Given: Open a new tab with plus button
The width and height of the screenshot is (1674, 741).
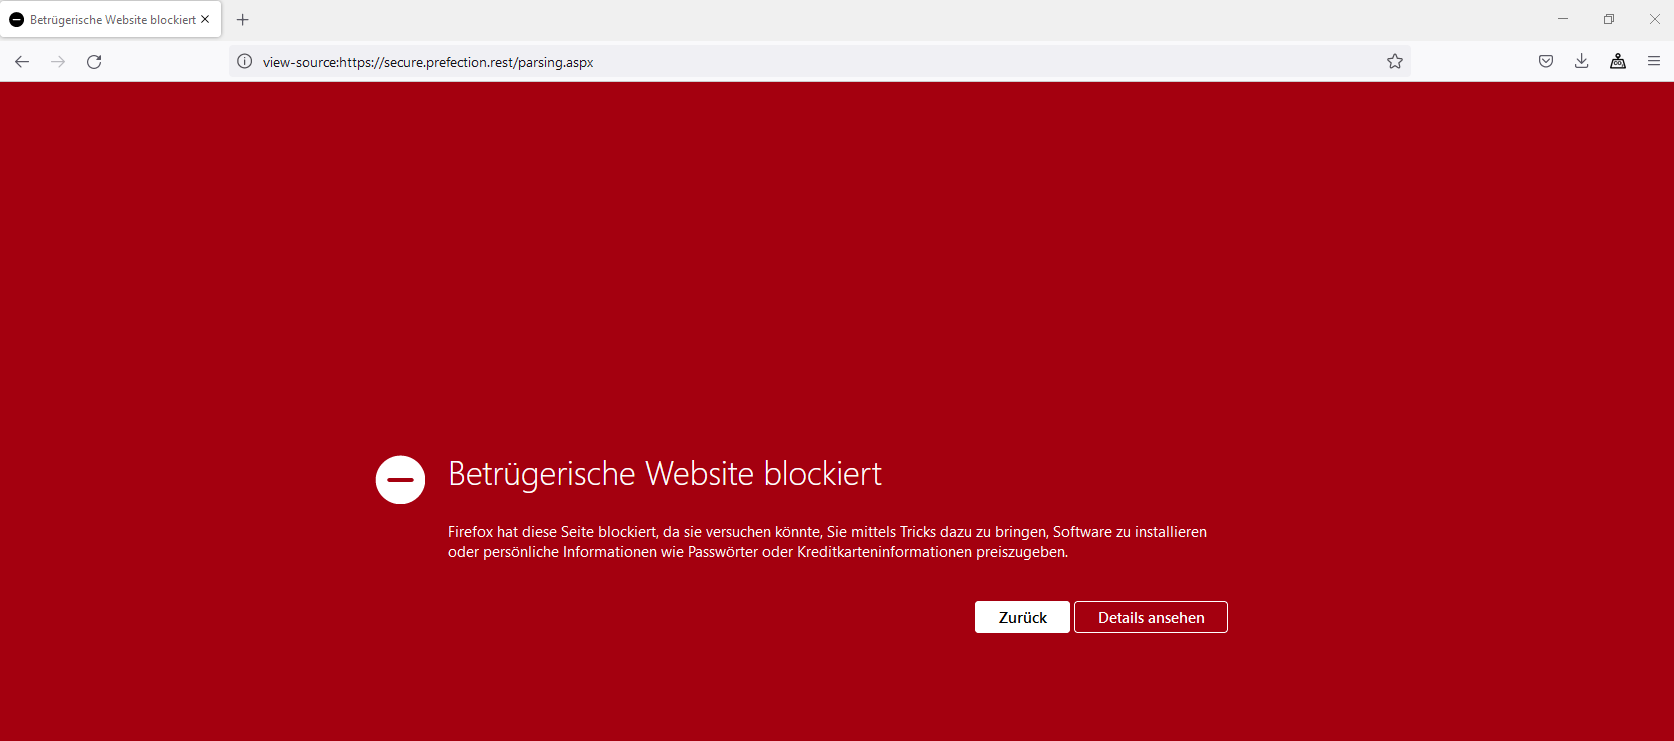Looking at the screenshot, I should (243, 20).
